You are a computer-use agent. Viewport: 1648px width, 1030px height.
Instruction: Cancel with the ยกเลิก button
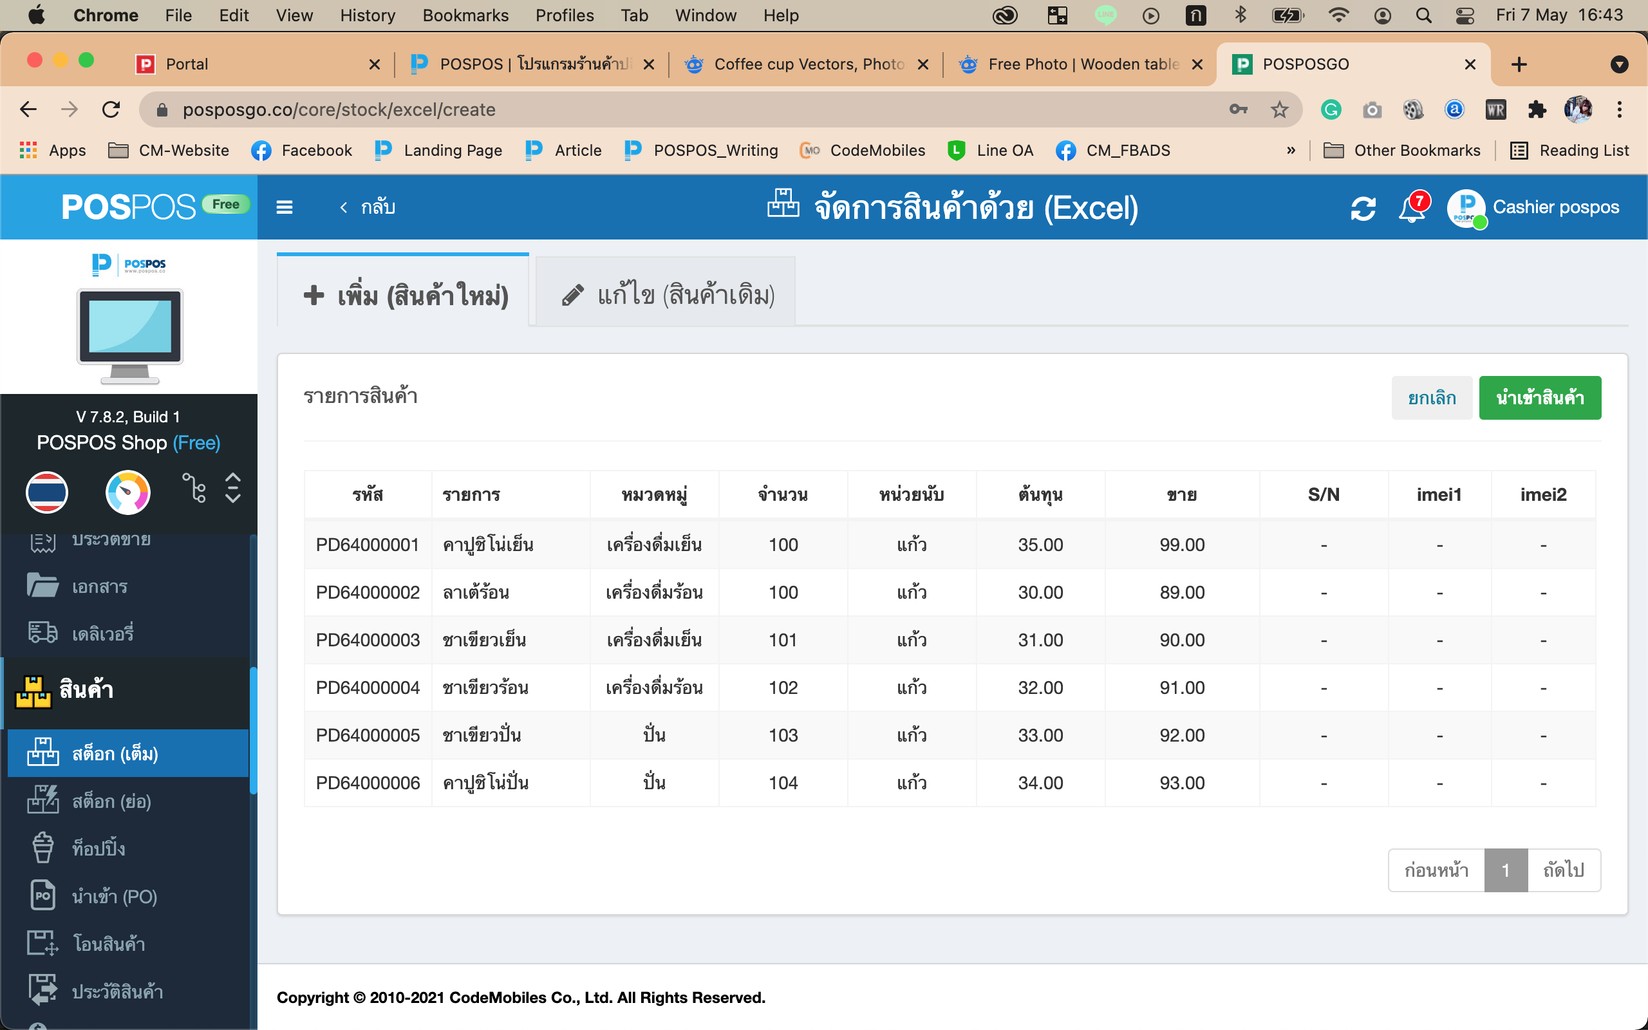[x=1432, y=397]
